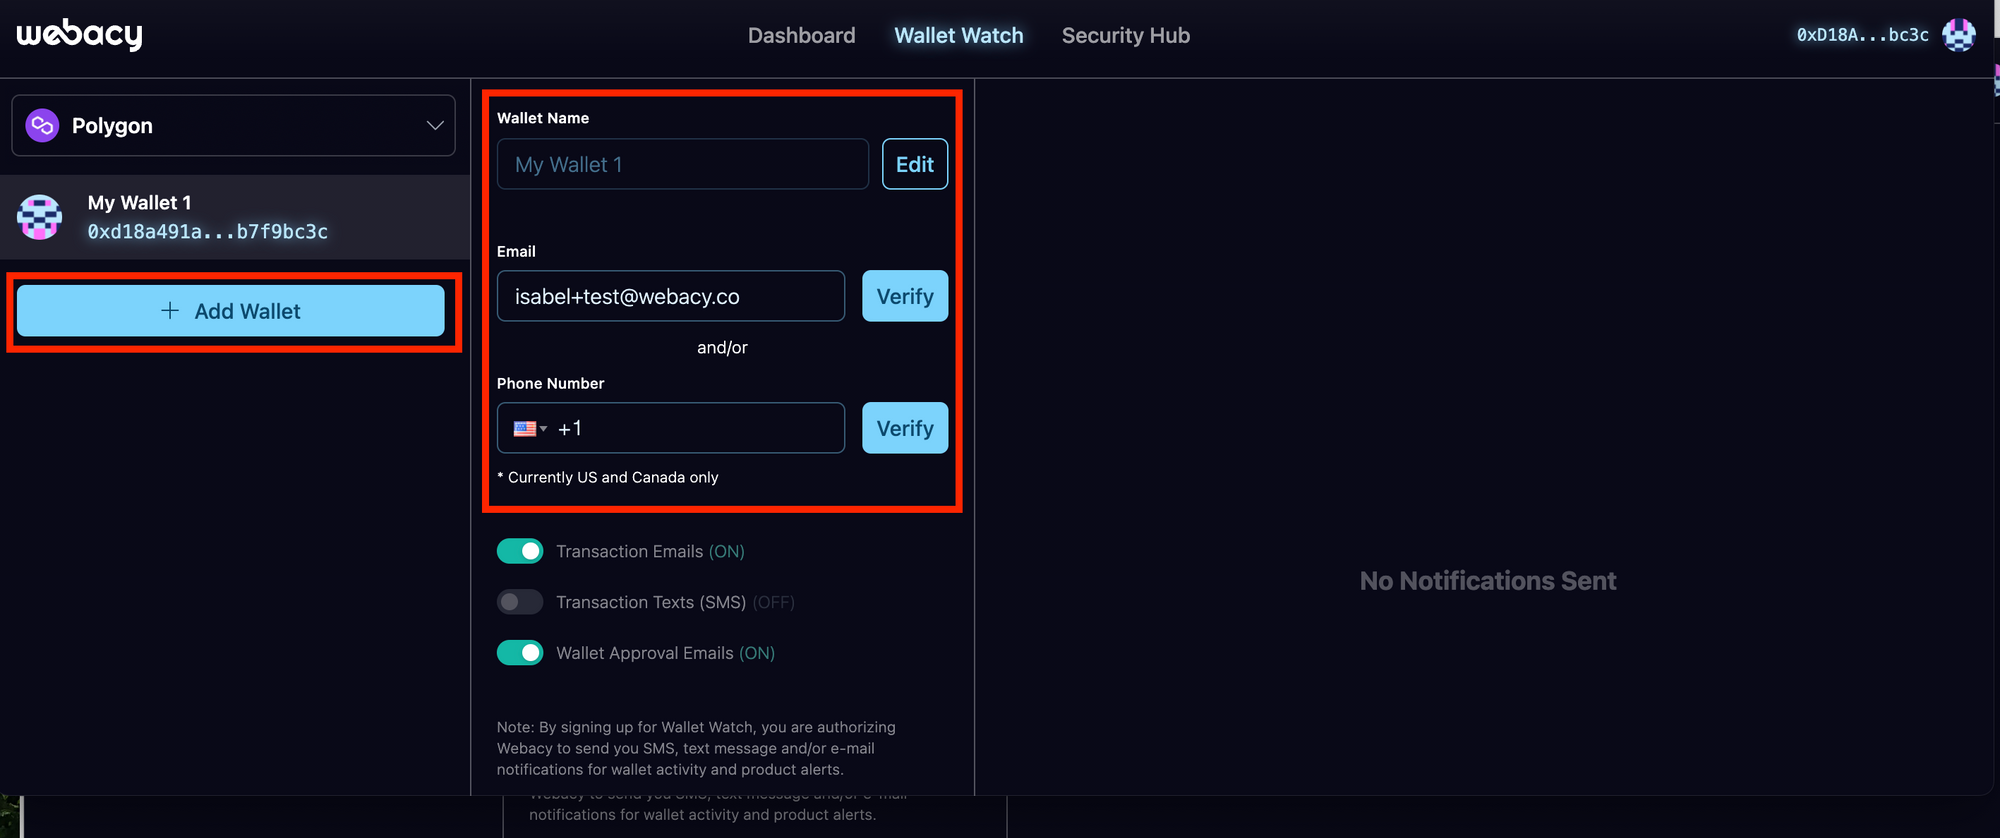
Task: Click the 'Currently US and Canada only' note
Action: click(608, 477)
